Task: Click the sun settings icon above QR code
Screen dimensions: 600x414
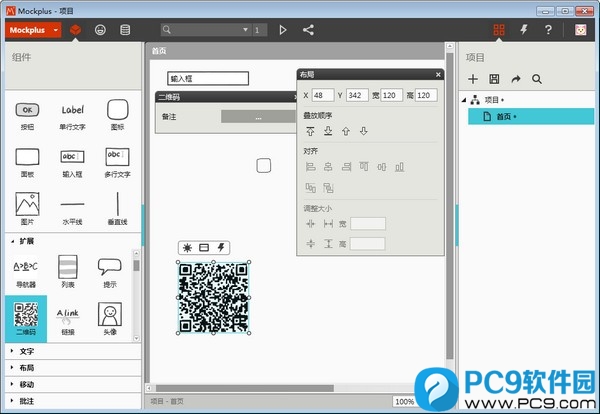Action: point(187,248)
